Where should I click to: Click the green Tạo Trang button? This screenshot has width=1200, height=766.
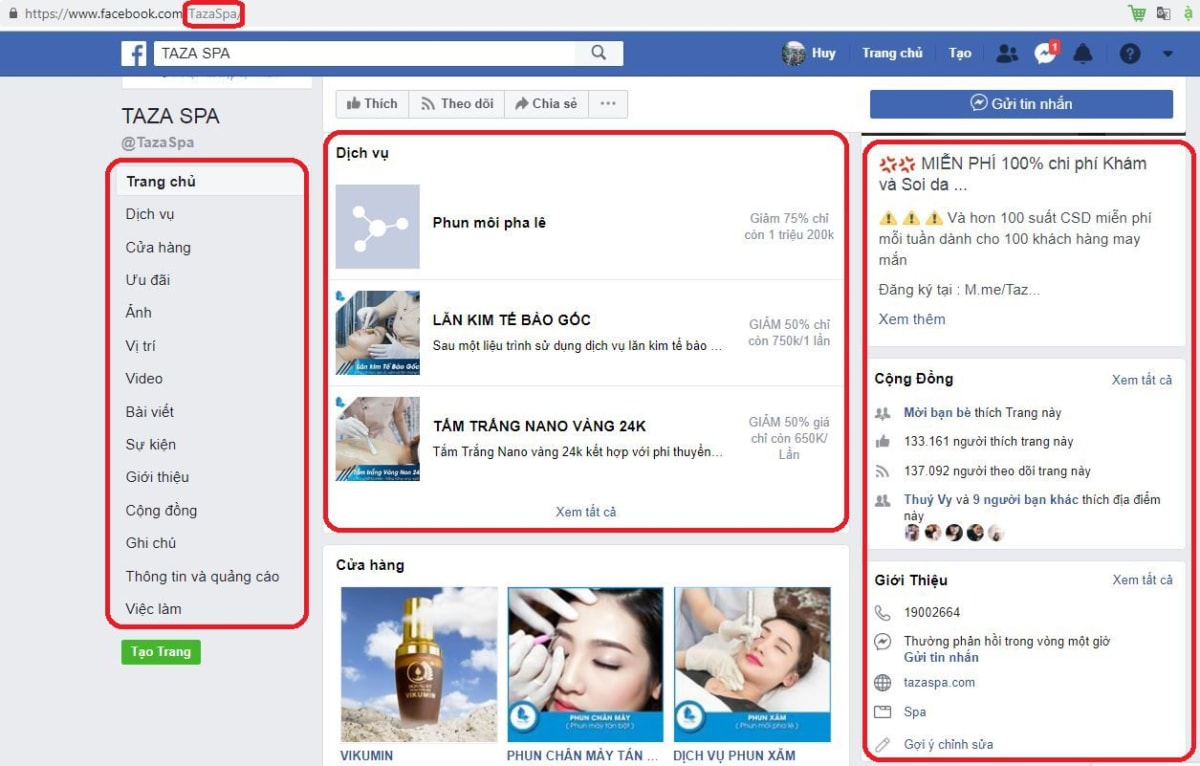[161, 652]
